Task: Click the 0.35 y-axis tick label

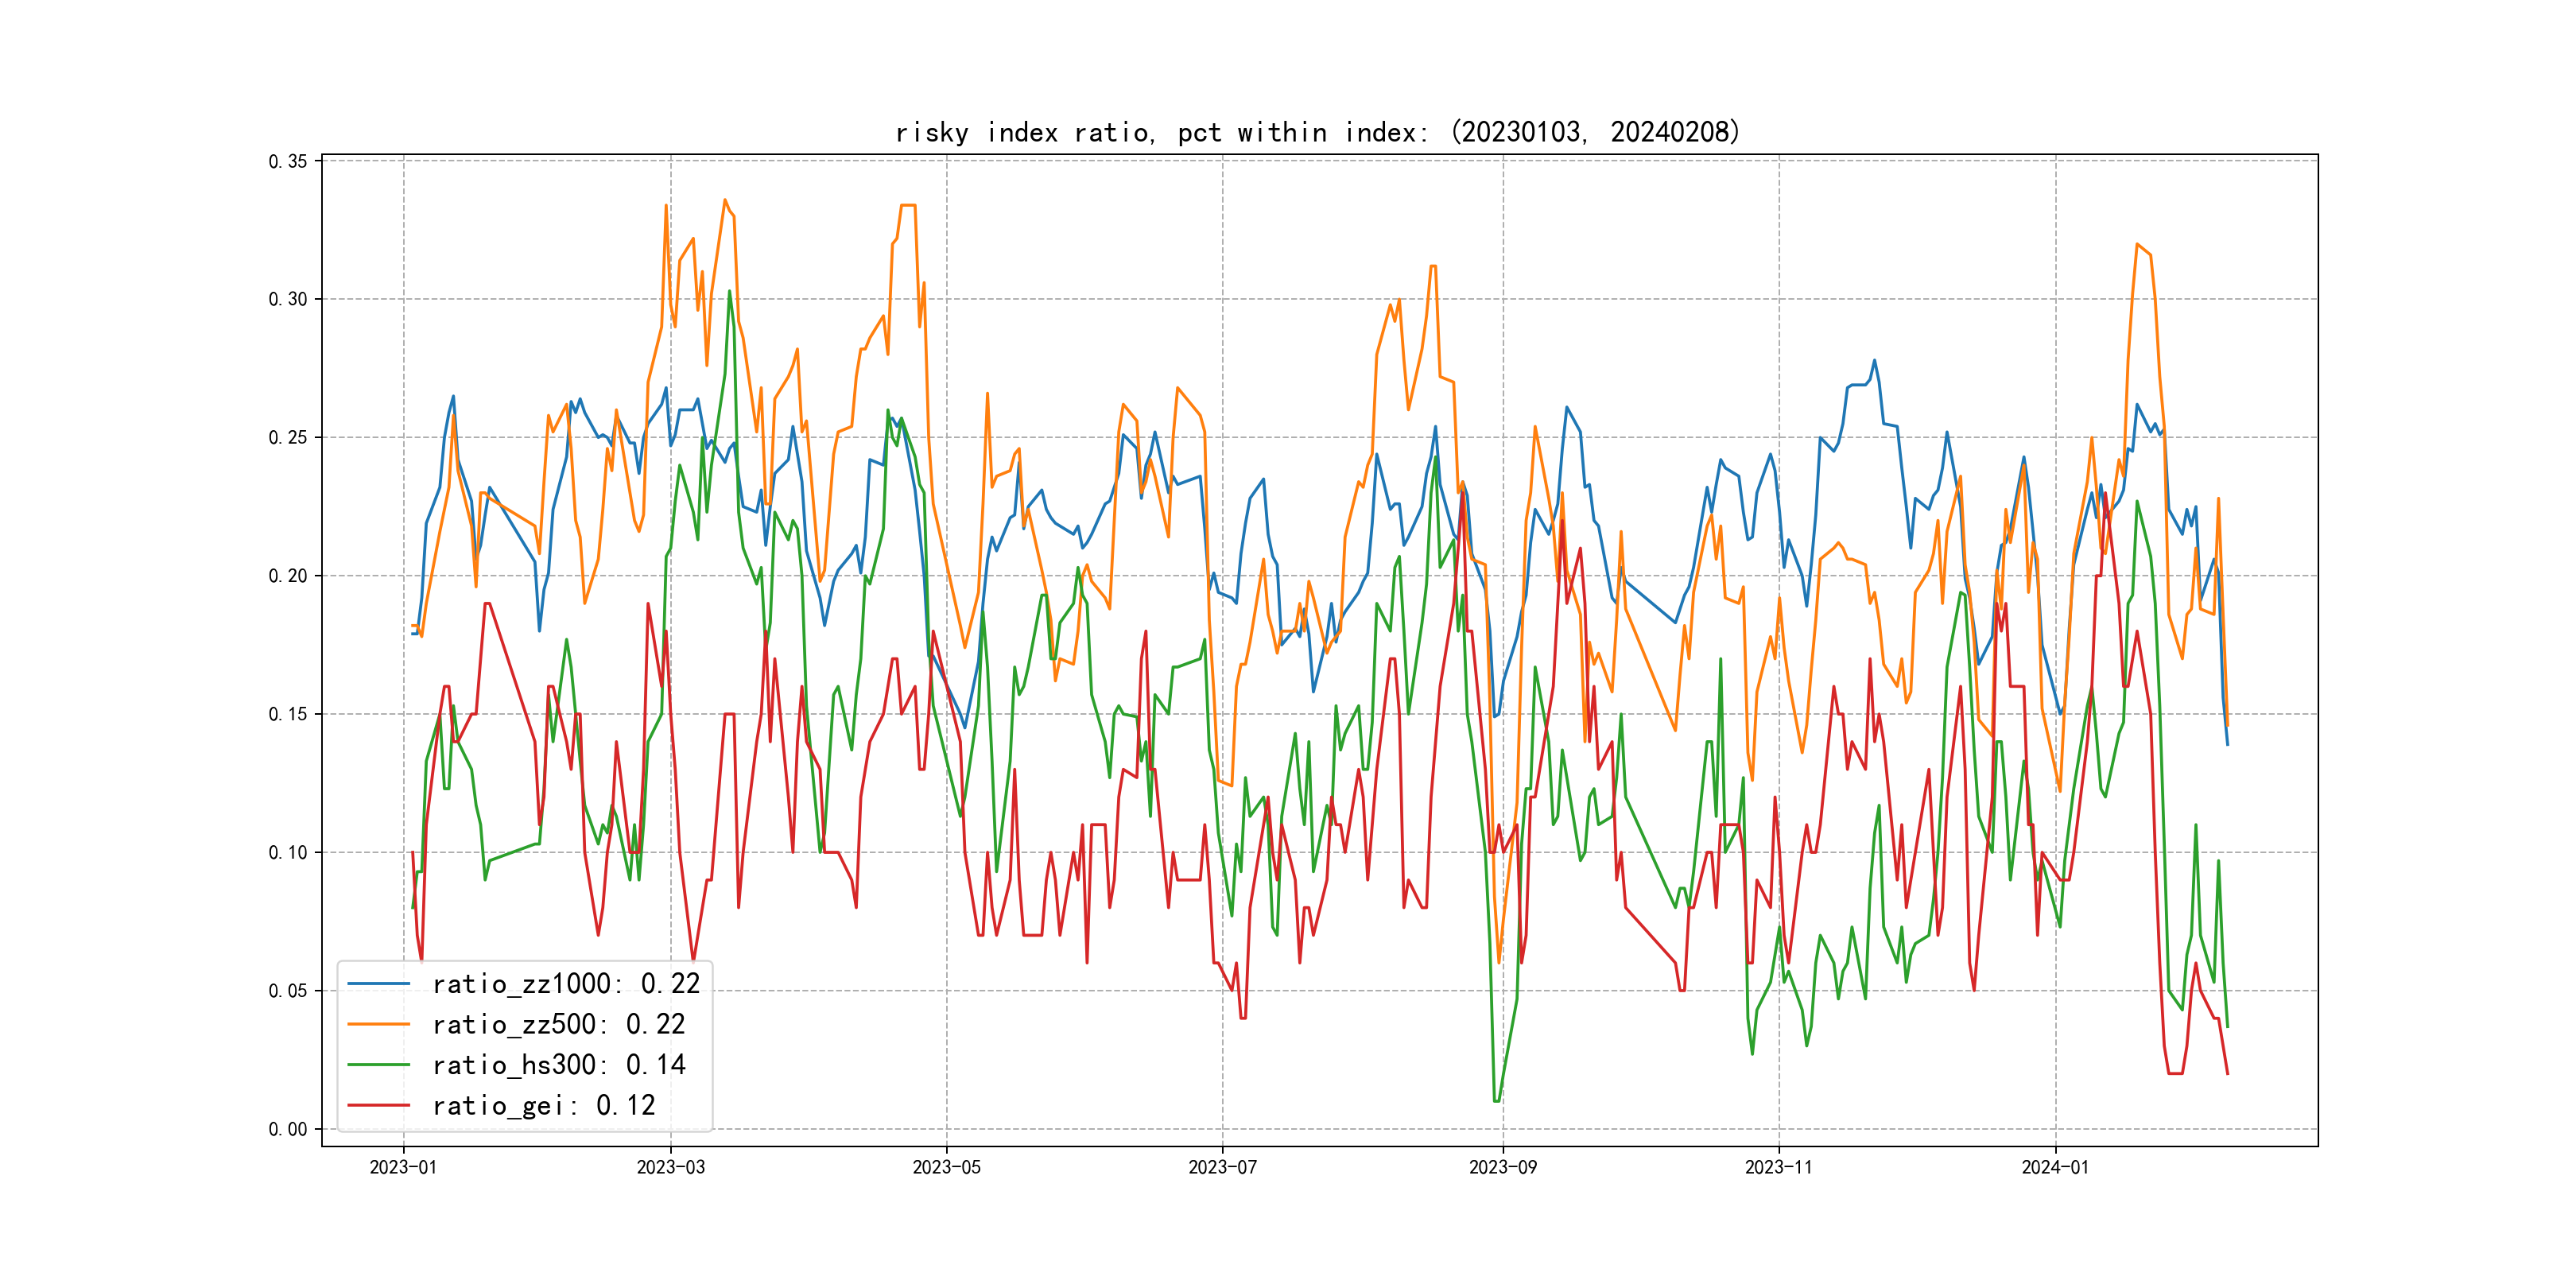Action: click(288, 161)
